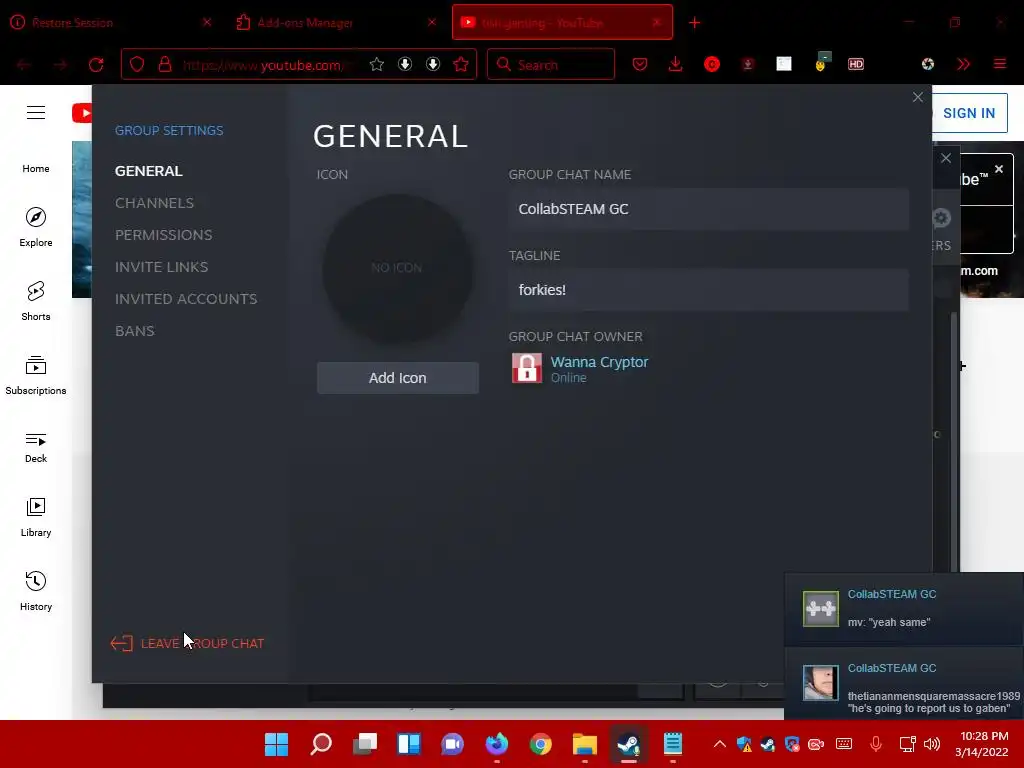Screen dimensions: 1024x768
Task: Open YouTube History
Action: point(36,591)
